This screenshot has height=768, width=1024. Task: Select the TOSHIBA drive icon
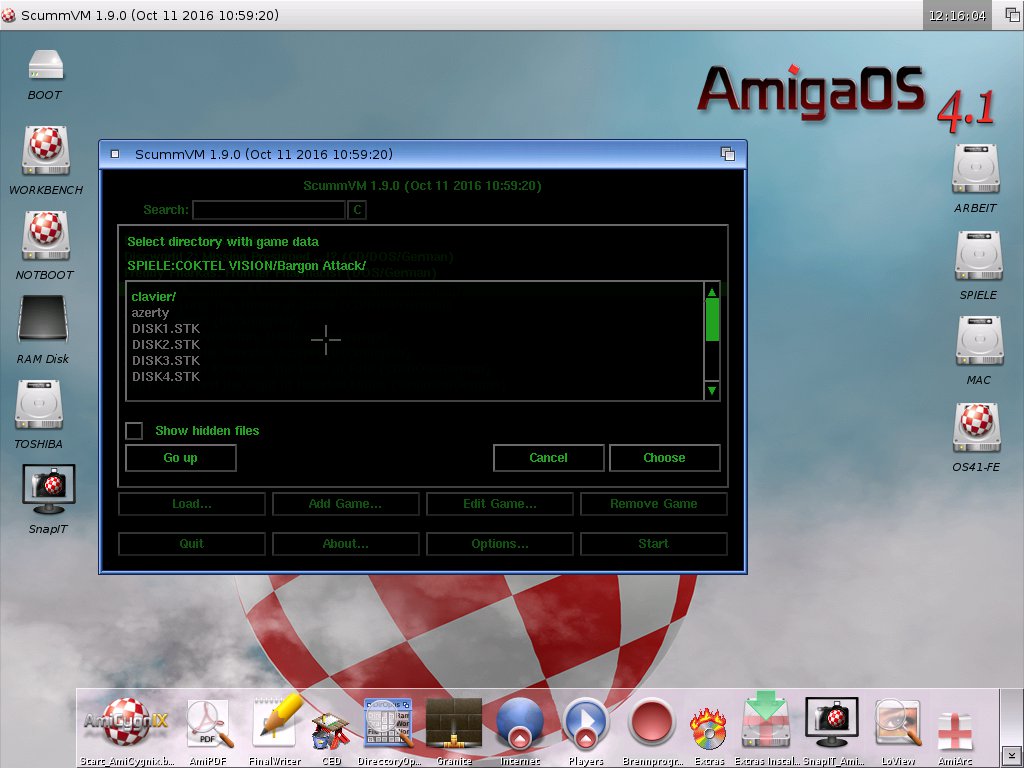(39, 405)
